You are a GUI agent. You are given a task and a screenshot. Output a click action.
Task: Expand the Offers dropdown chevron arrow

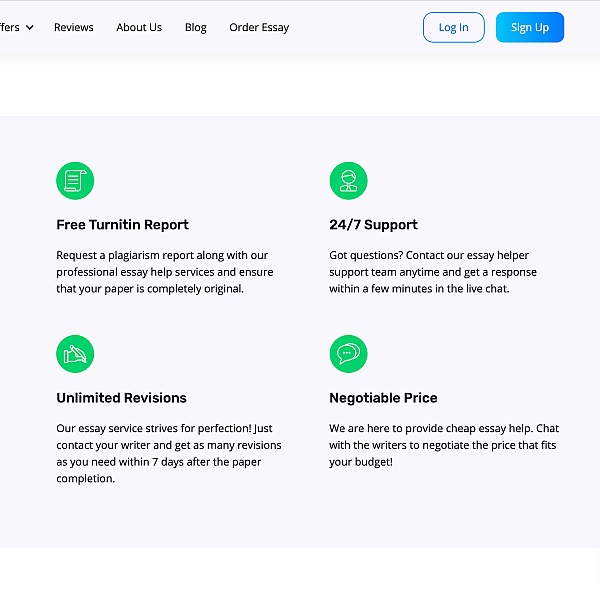(x=29, y=28)
